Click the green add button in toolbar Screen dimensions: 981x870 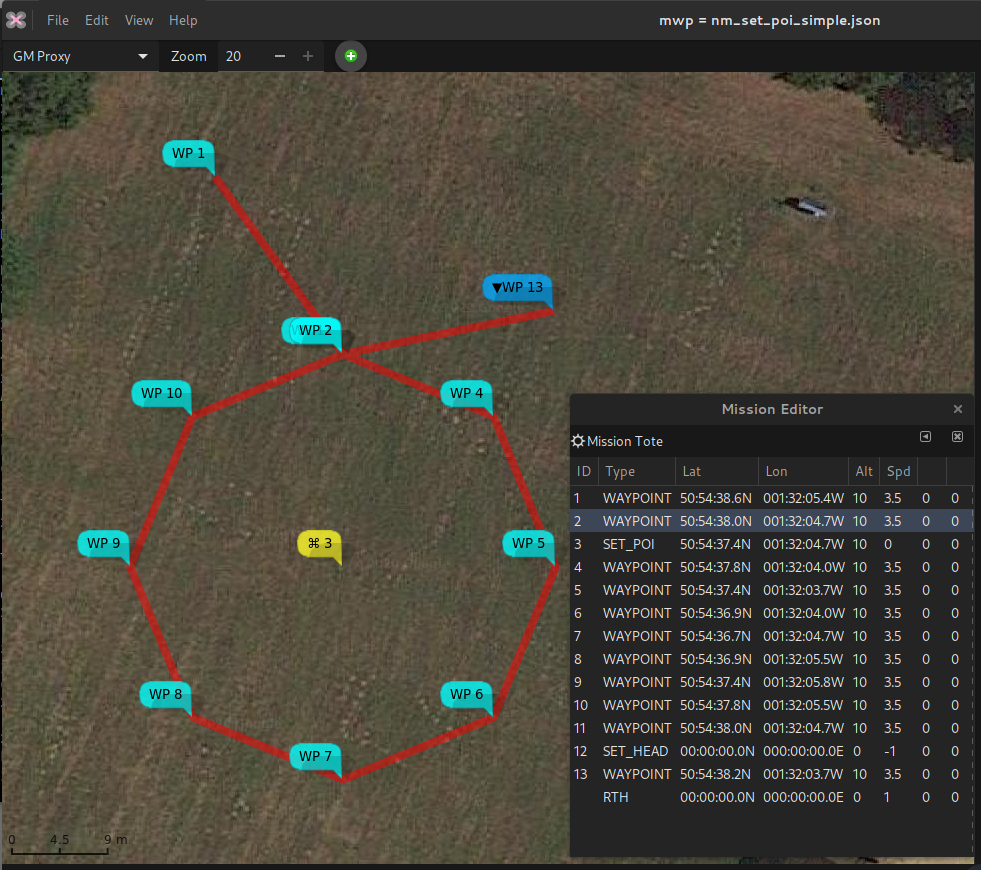[350, 56]
